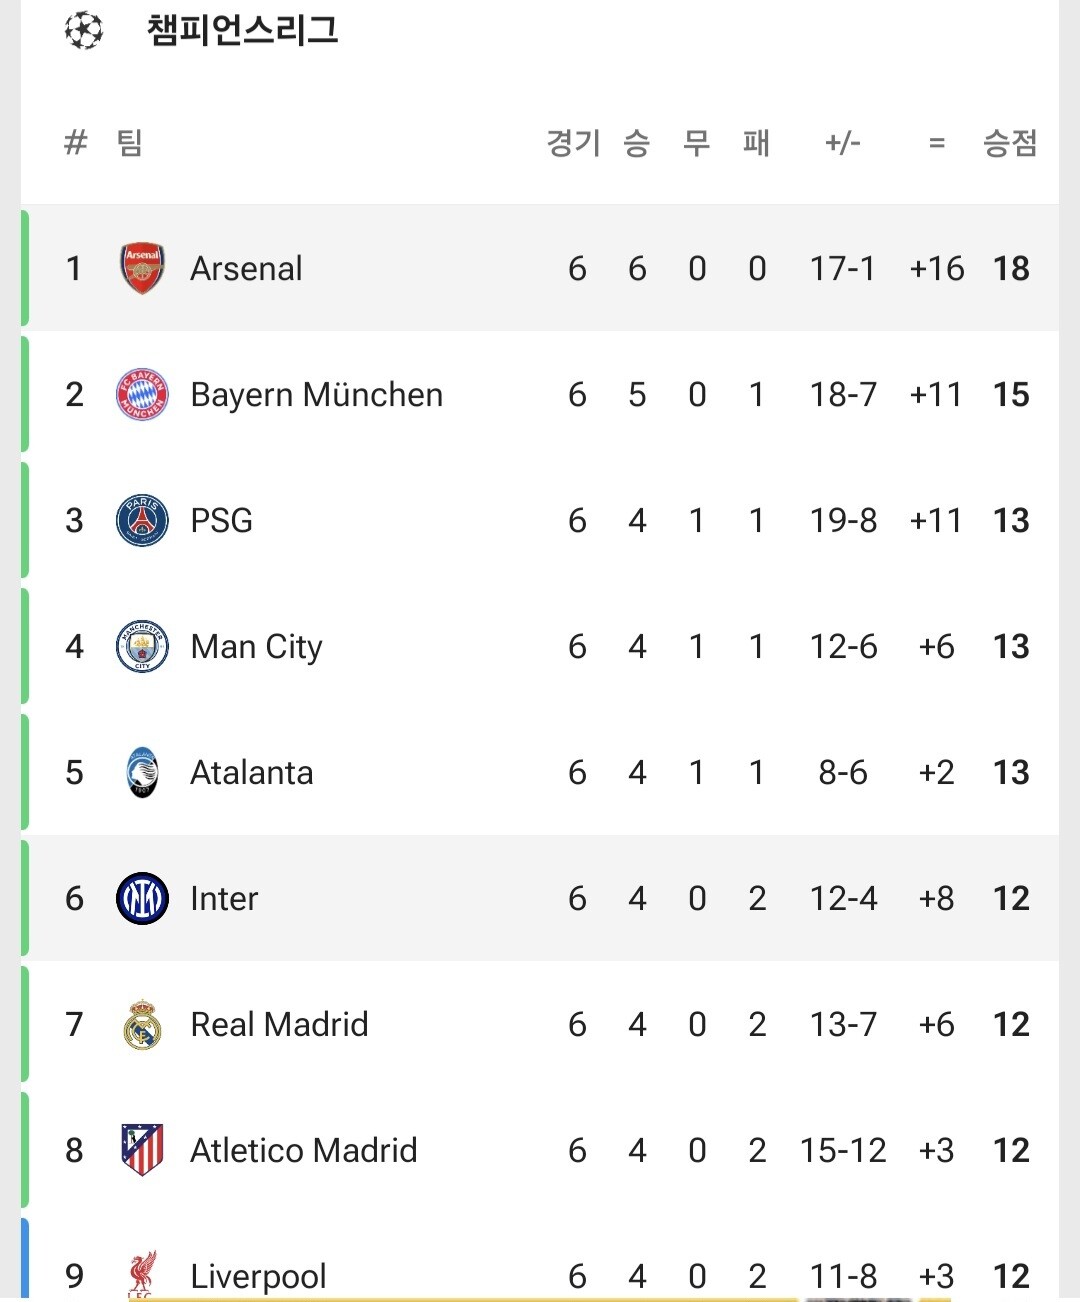This screenshot has height=1302, width=1080.
Task: Click the 승점 points column header
Action: [x=1010, y=143]
